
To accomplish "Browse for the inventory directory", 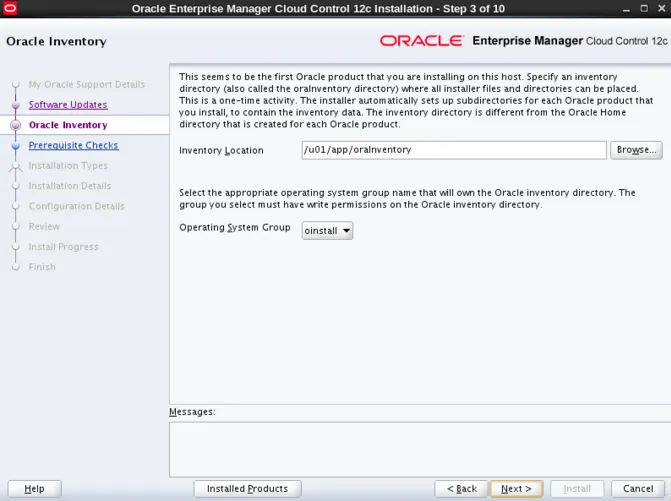I will [x=636, y=150].
